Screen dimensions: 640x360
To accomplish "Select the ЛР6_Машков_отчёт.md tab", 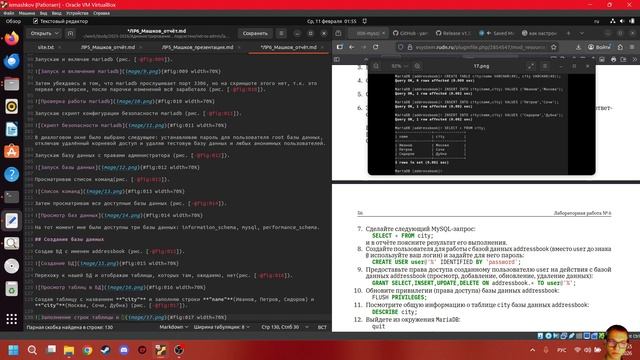I will pyautogui.click(x=289, y=47).
